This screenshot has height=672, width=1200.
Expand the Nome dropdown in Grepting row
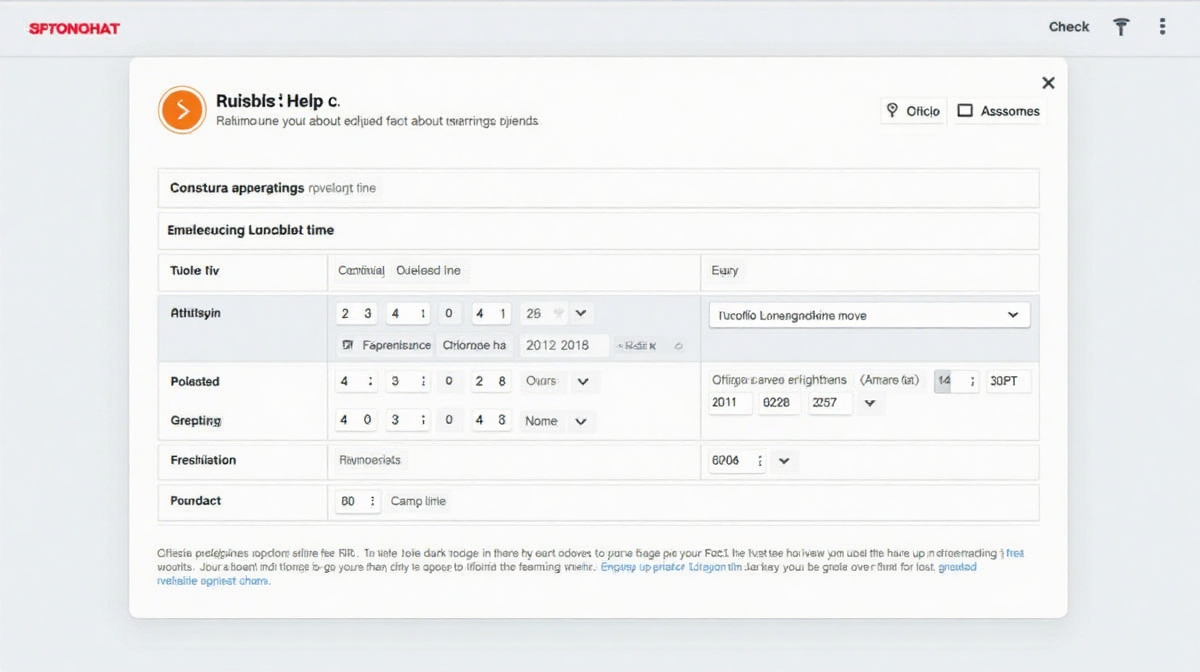click(x=580, y=421)
